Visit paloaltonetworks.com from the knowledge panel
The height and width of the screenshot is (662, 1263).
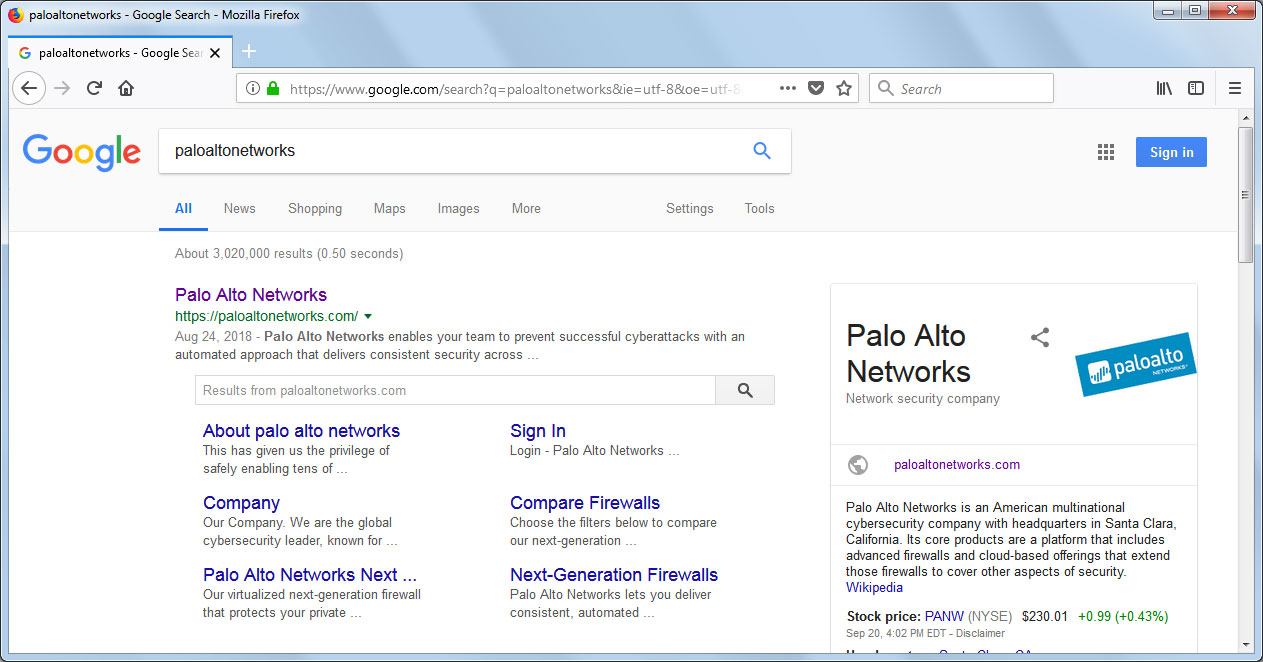coord(957,464)
